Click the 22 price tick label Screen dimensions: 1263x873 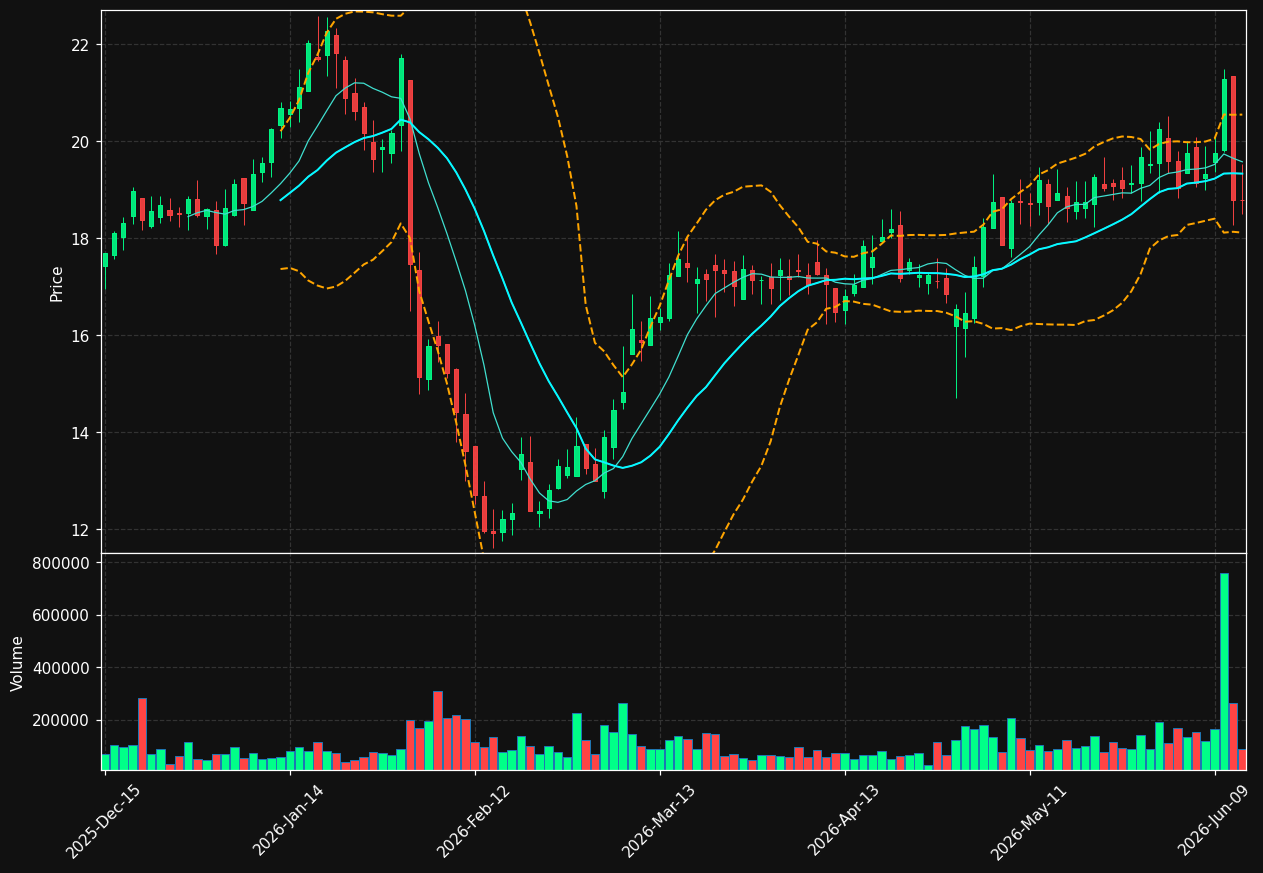click(80, 45)
